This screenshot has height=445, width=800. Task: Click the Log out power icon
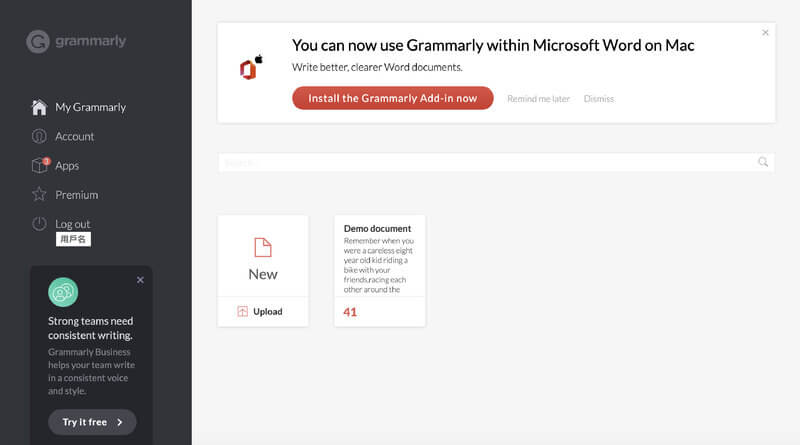[39, 224]
